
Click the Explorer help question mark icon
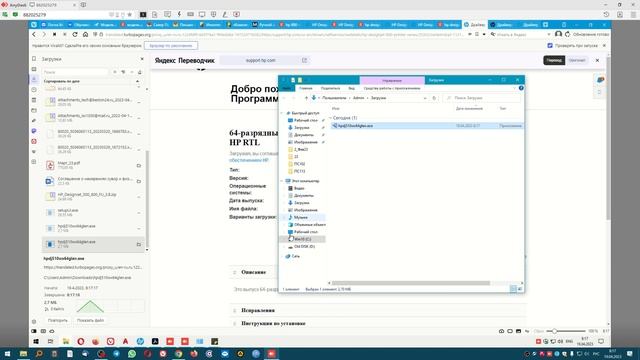tap(521, 88)
